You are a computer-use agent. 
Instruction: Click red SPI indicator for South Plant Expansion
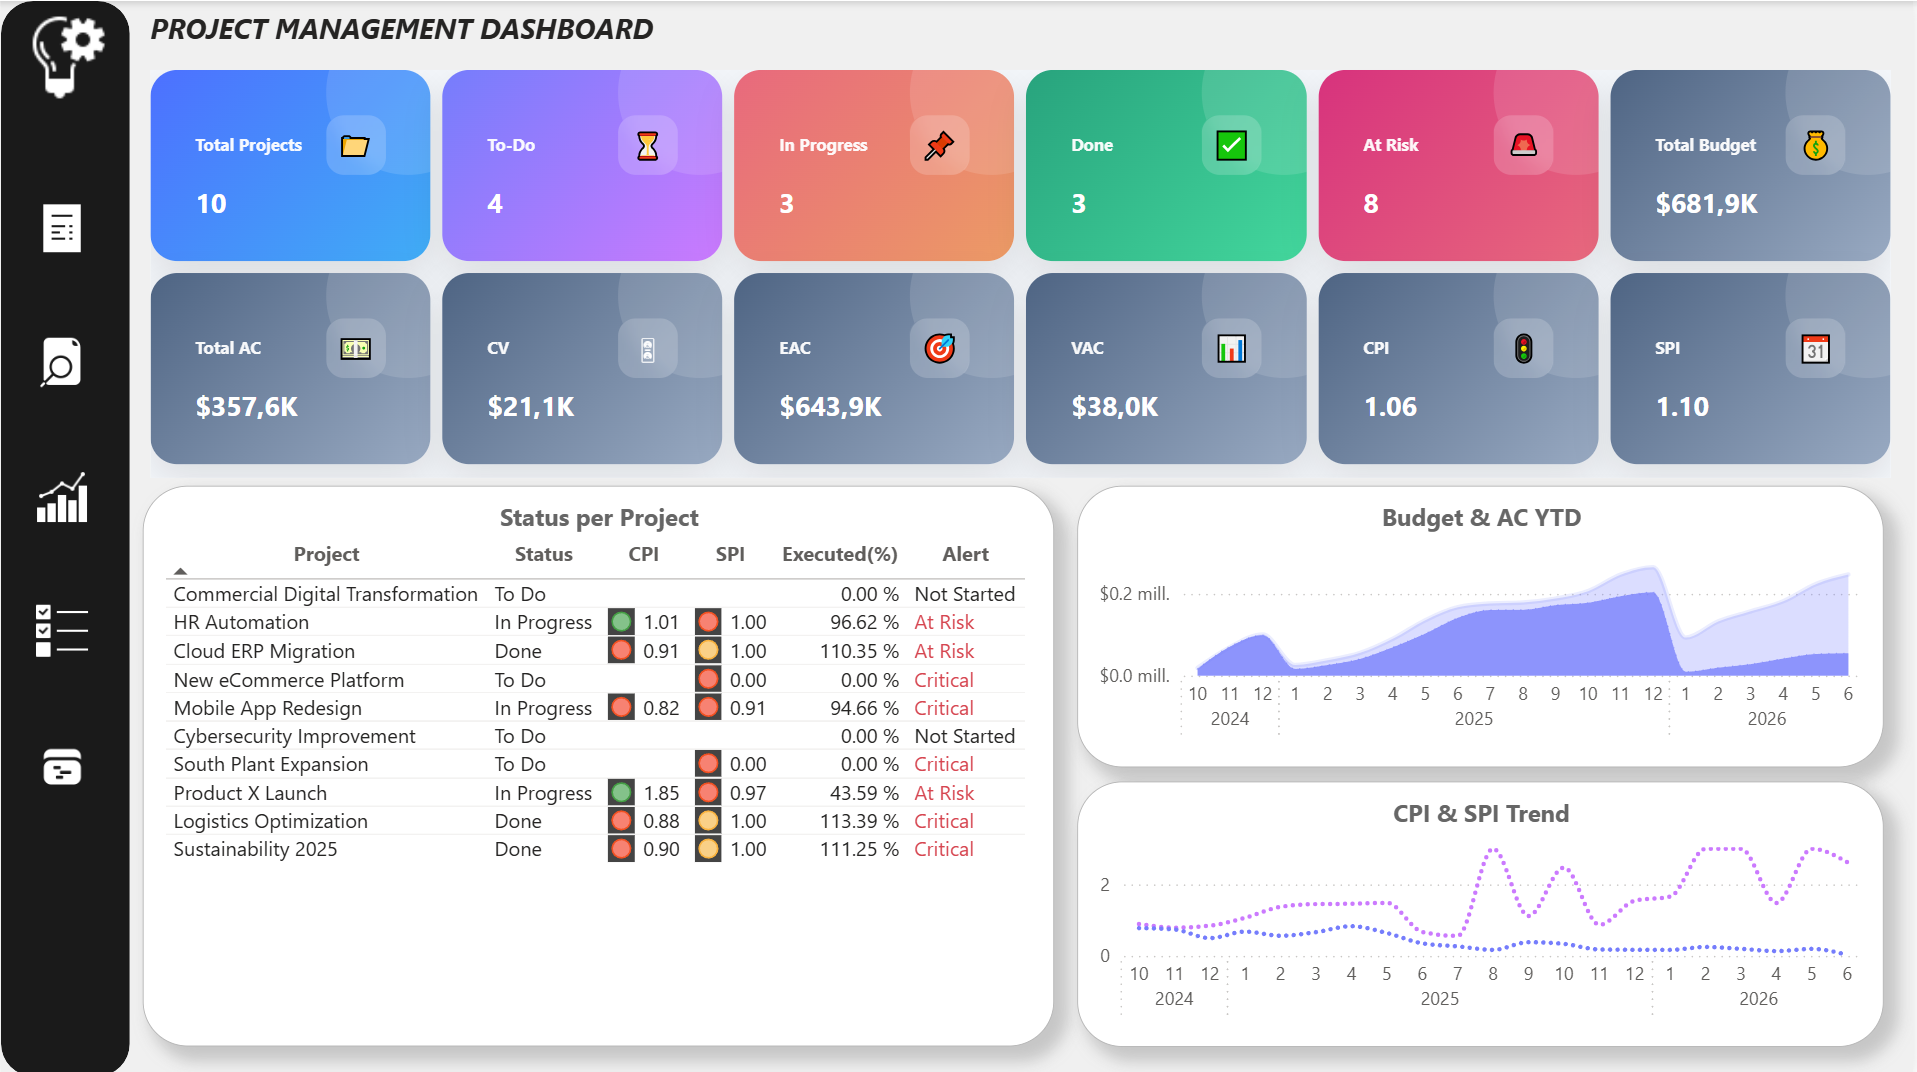click(708, 764)
